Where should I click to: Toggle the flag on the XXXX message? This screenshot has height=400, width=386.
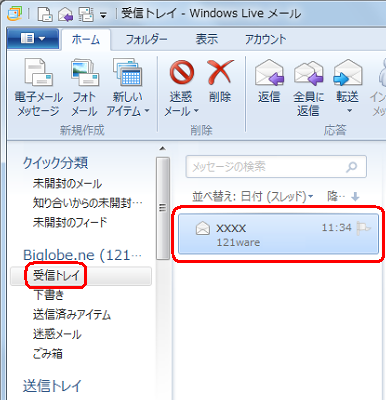363,228
